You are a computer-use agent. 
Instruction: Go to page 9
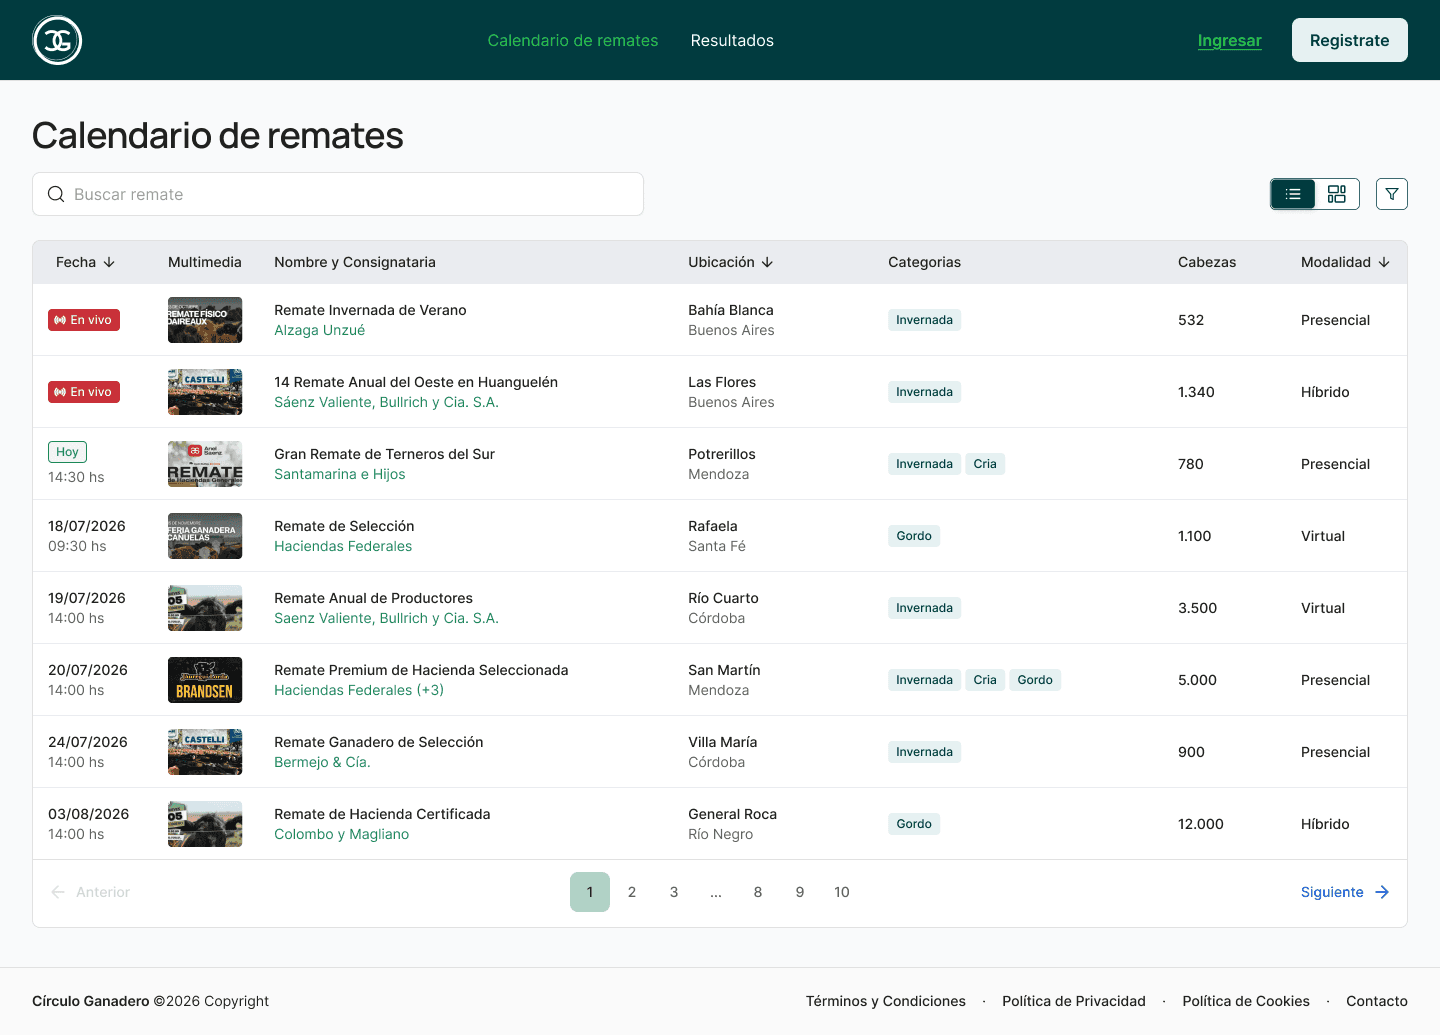point(800,892)
